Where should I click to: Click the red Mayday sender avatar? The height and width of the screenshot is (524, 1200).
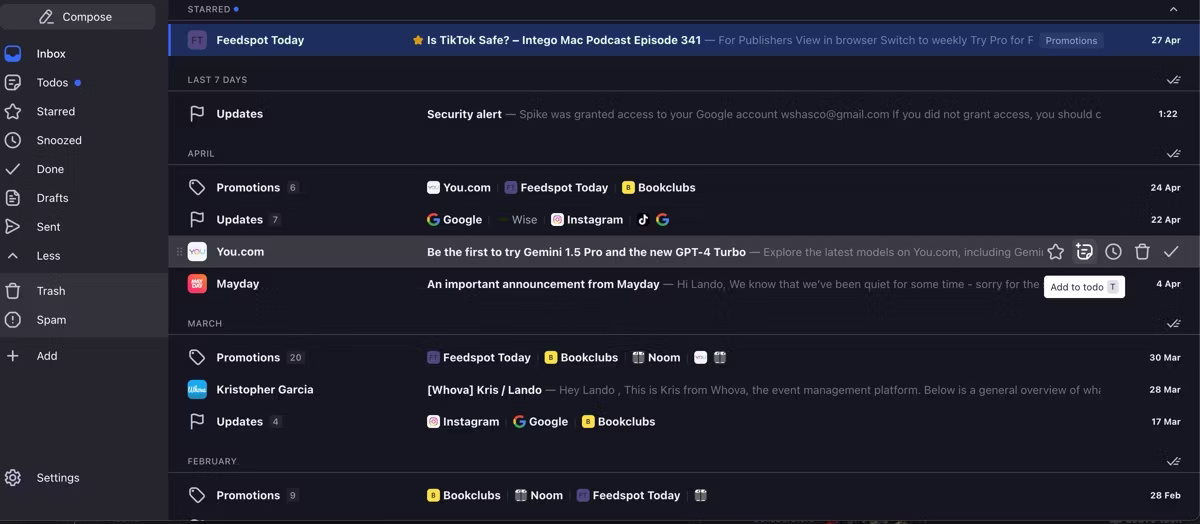[197, 284]
